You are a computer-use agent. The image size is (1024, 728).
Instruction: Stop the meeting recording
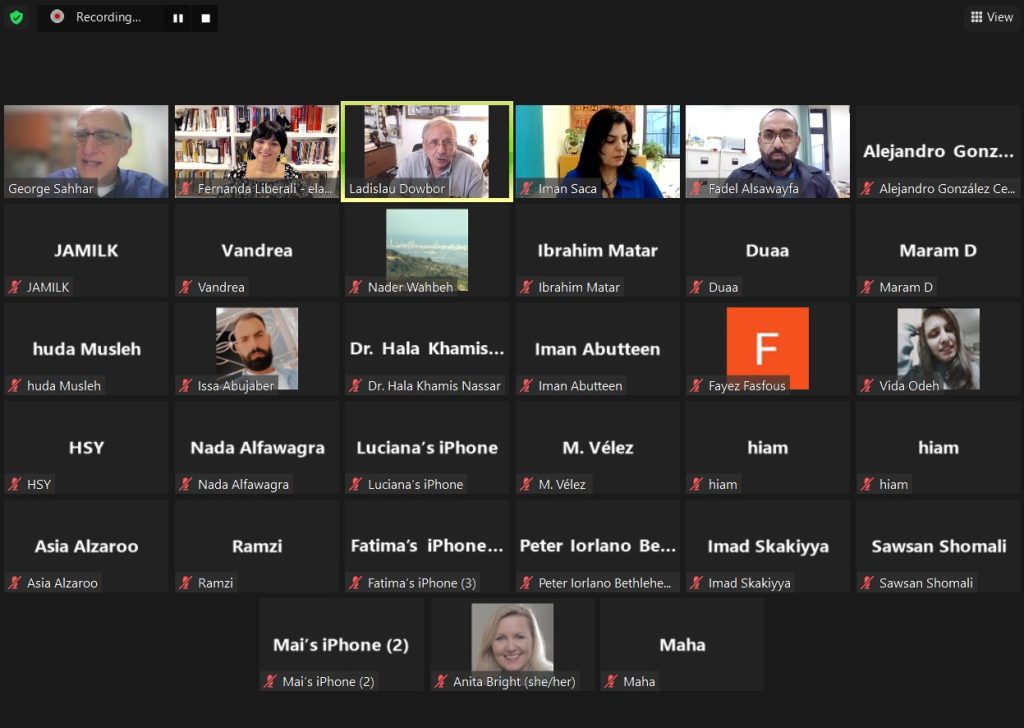[206, 18]
